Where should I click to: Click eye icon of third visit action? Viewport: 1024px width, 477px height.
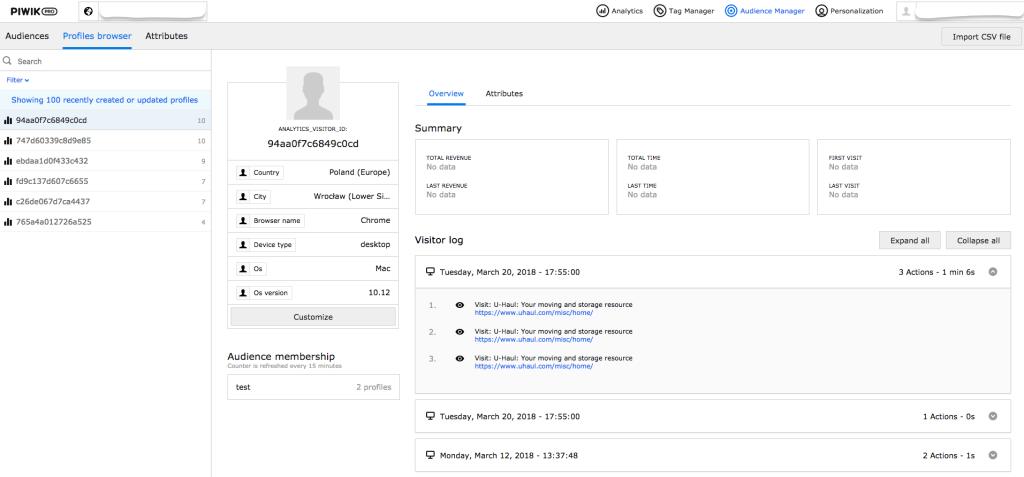[460, 358]
